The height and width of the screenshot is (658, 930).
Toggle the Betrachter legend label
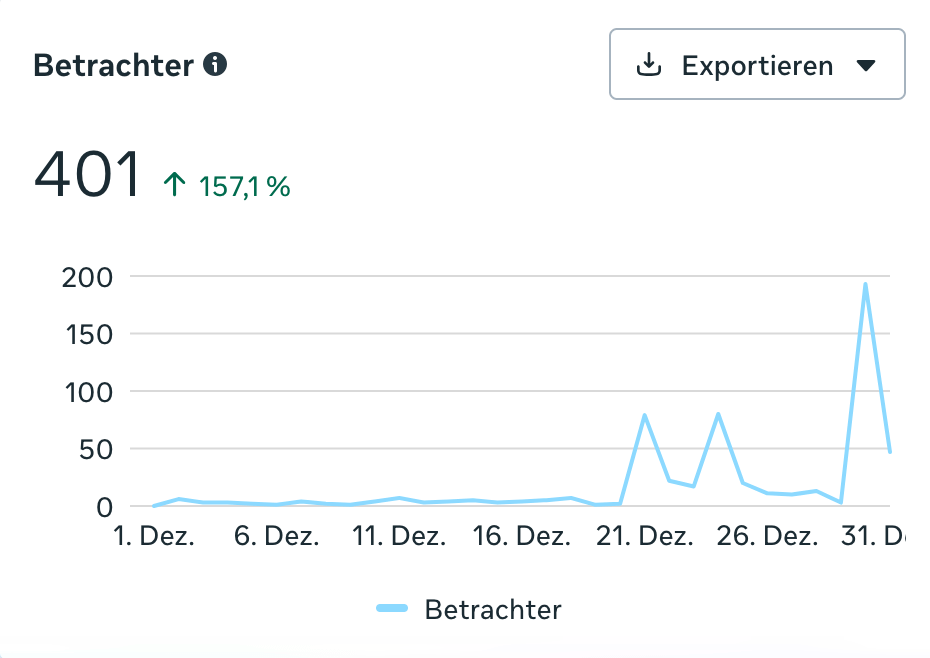(493, 609)
